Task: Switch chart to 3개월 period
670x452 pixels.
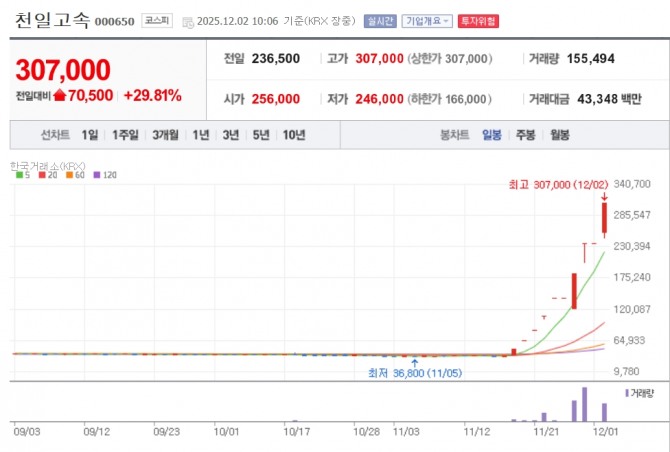Action: (x=165, y=135)
